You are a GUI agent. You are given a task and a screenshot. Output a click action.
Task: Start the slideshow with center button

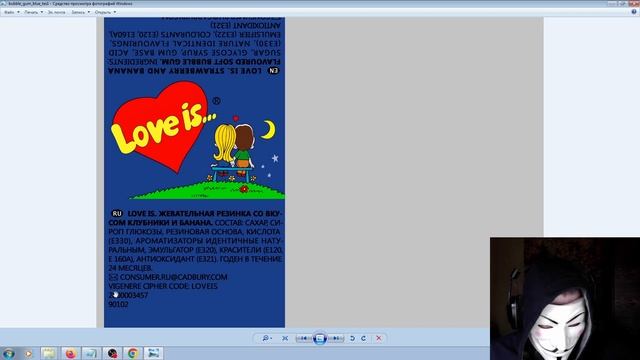(x=320, y=338)
